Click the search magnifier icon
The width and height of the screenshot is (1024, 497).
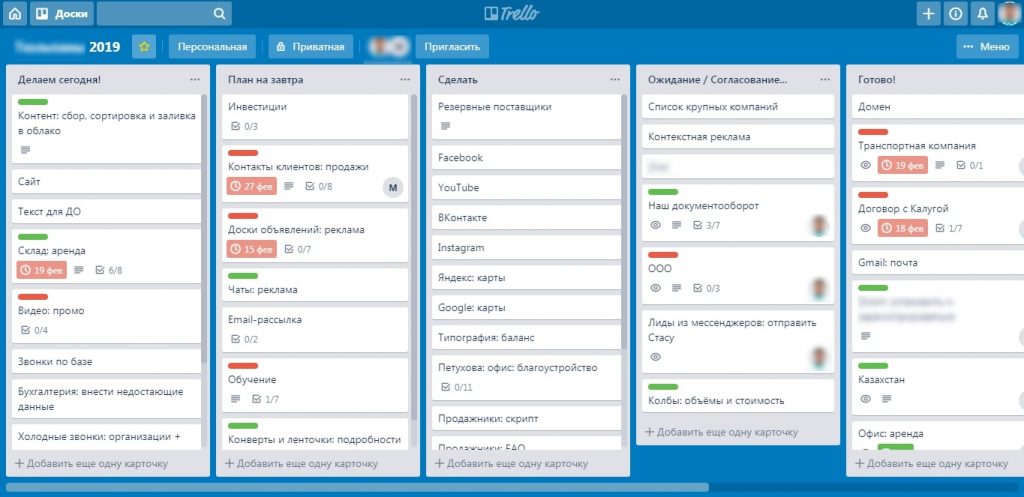(x=219, y=13)
